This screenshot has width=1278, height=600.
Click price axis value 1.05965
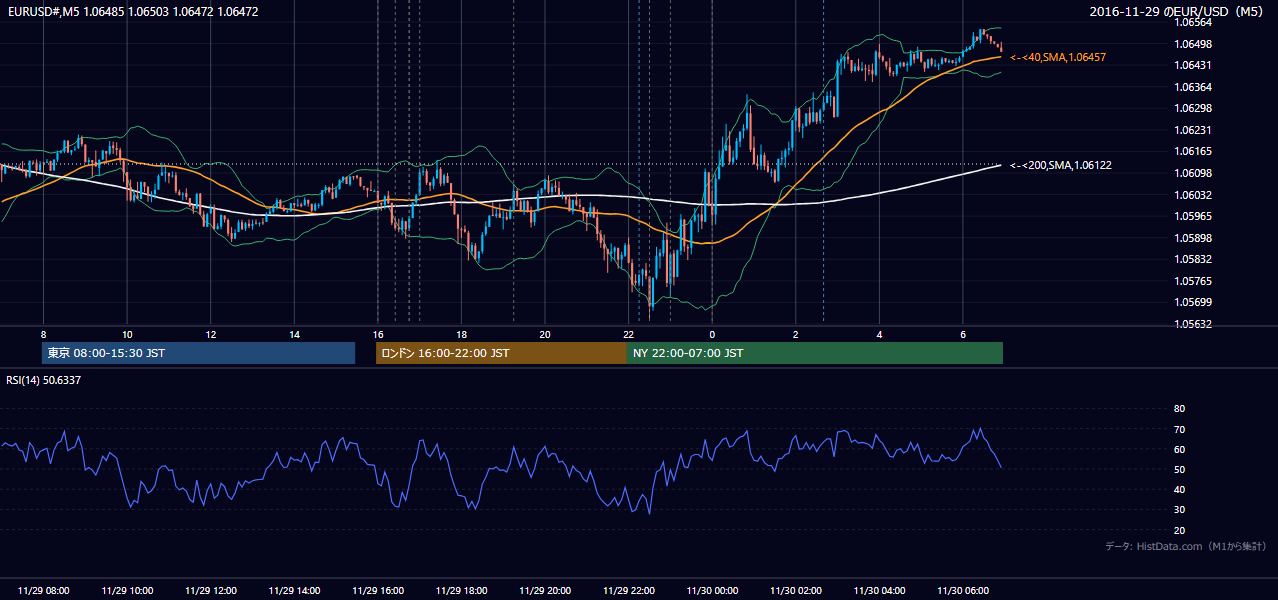[x=1193, y=216]
